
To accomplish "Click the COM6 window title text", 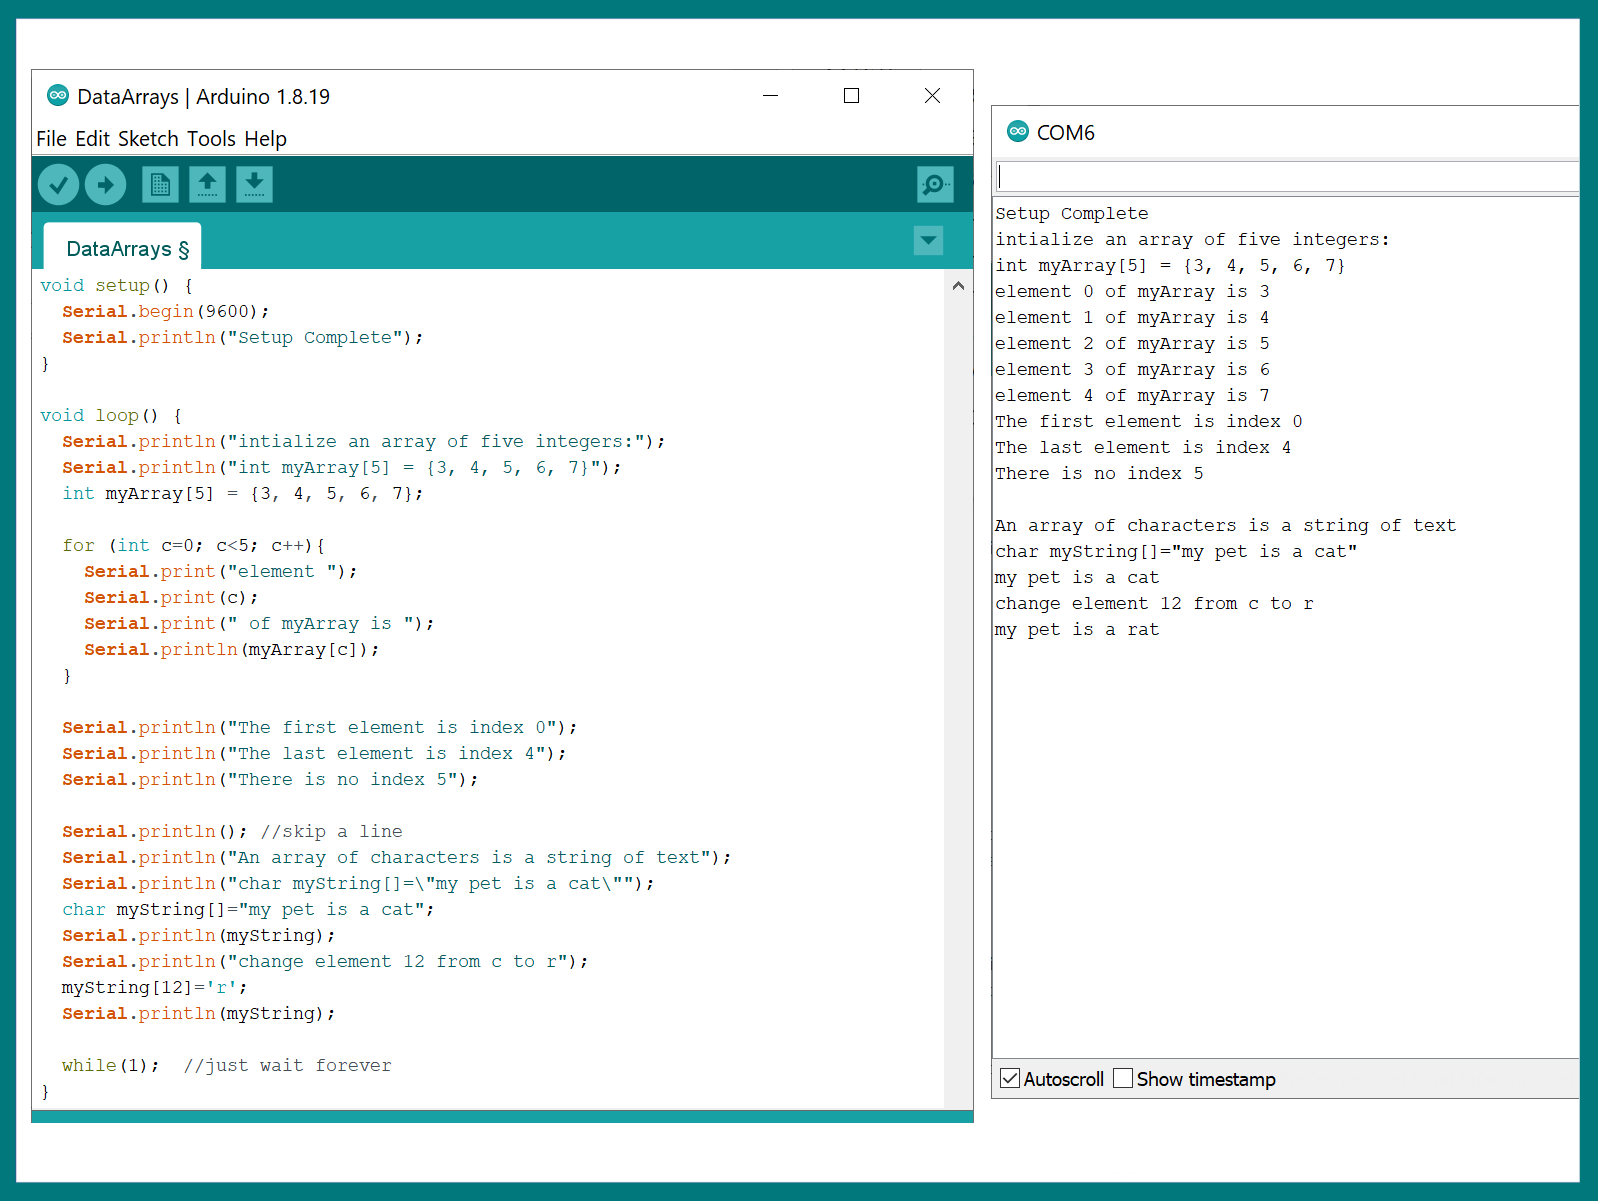I will point(1066,132).
